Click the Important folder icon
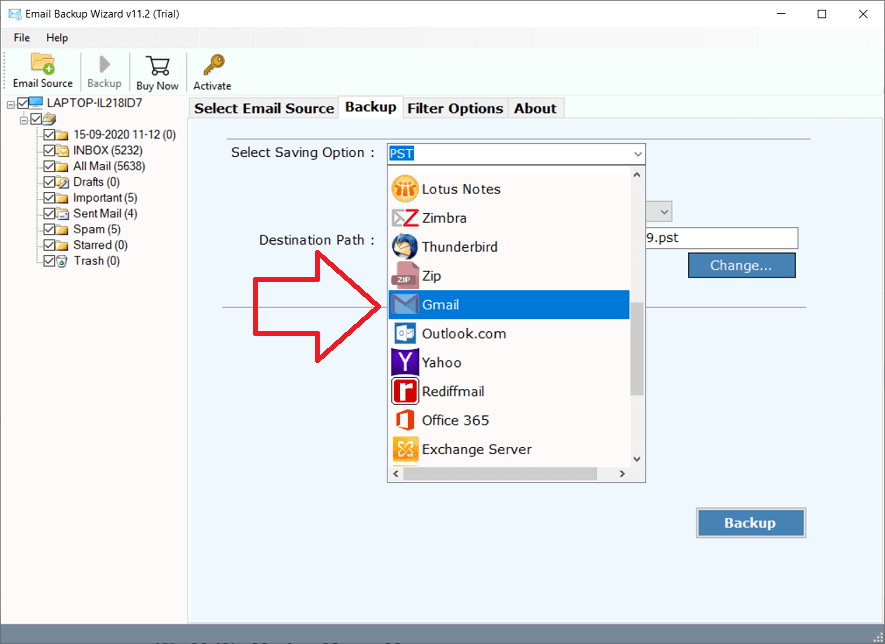Screen dimensions: 885x644 pos(62,198)
